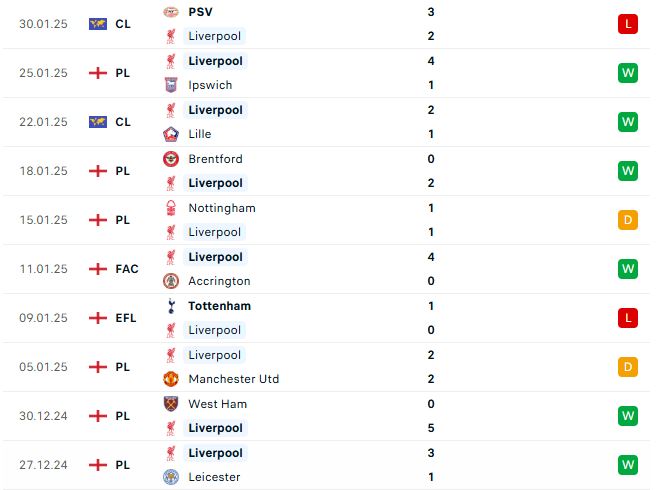Viewport: 658px width, 490px height.
Task: Click the Accrington club crest icon
Action: click(x=171, y=281)
